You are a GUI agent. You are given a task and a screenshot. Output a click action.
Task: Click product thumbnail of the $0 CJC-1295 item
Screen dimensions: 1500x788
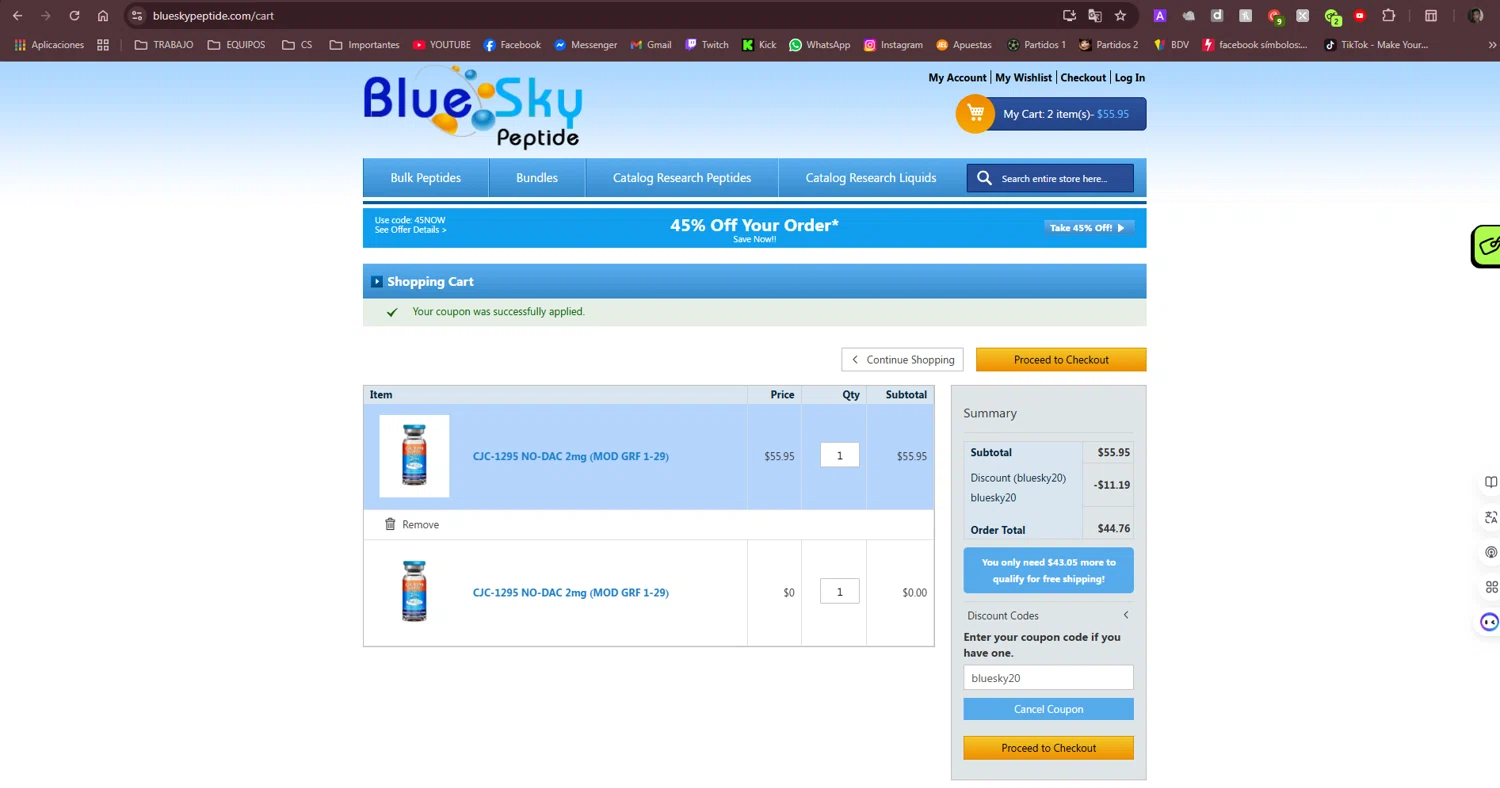click(x=414, y=592)
